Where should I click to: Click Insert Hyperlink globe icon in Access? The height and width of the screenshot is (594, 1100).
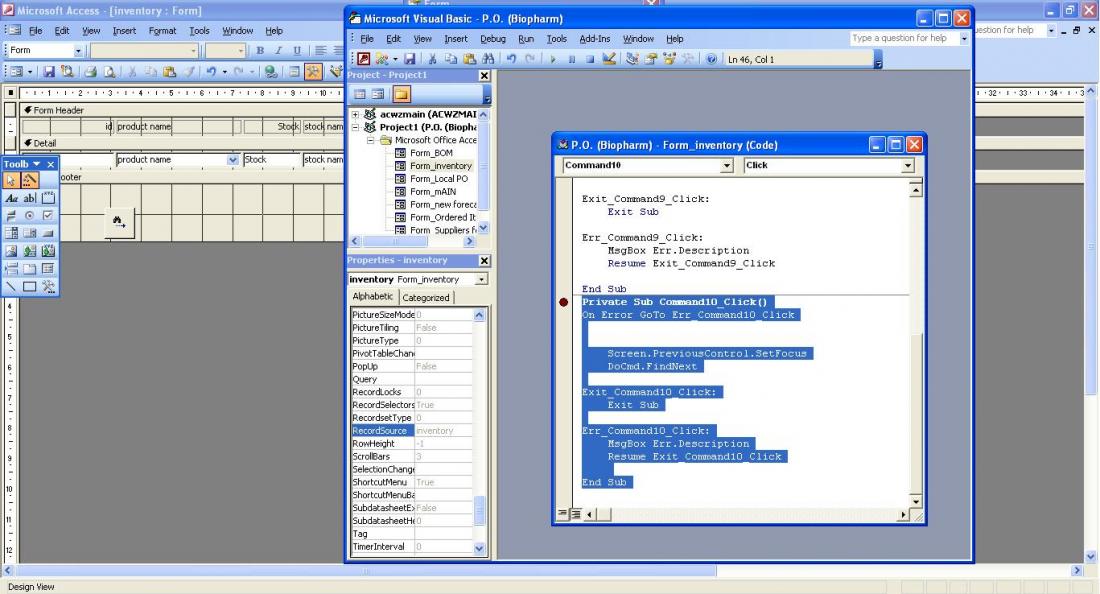pos(270,72)
